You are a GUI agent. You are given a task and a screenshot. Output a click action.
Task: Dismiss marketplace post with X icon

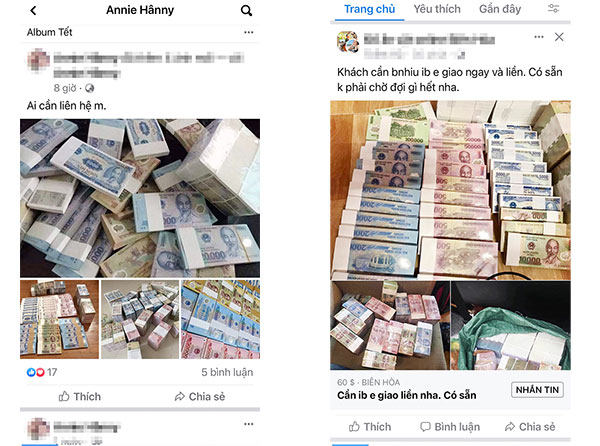[x=559, y=37]
